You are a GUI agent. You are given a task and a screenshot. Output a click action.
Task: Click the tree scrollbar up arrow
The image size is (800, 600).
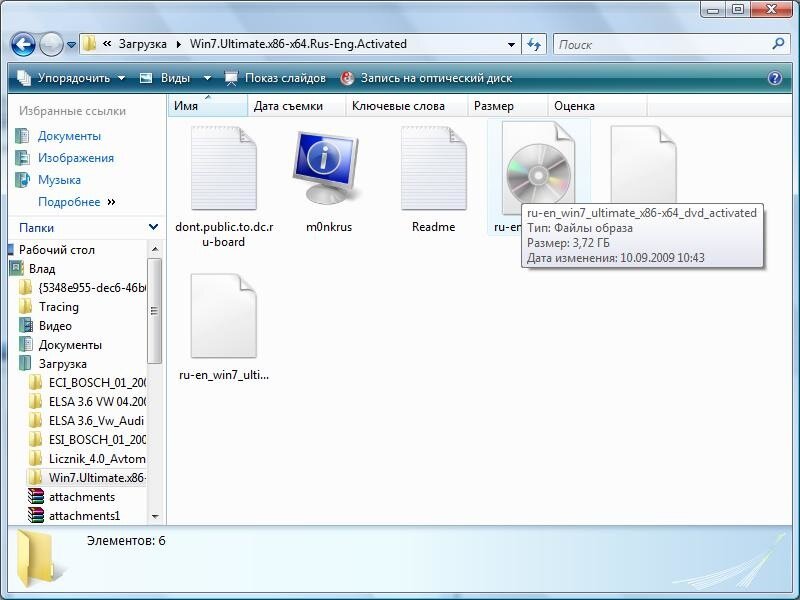point(155,249)
